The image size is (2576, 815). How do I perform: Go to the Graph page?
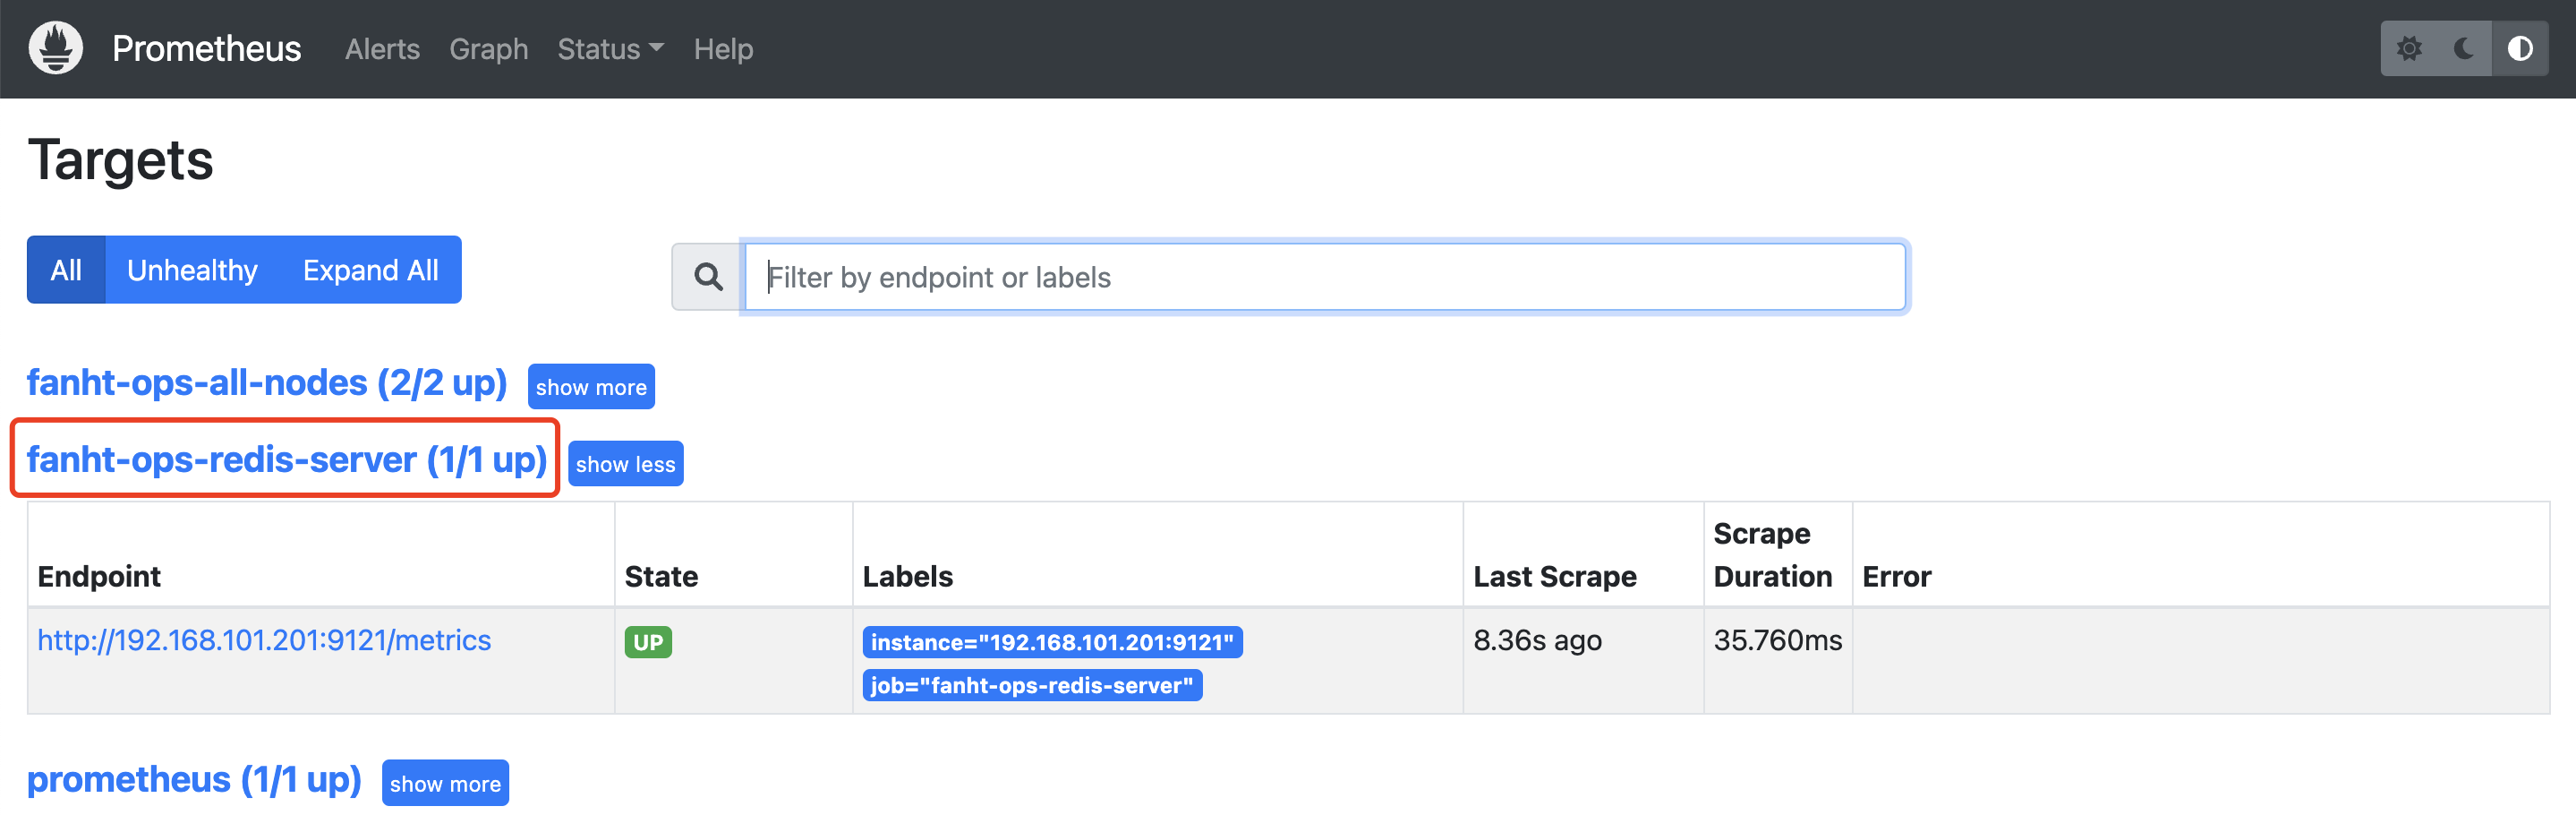coord(488,49)
